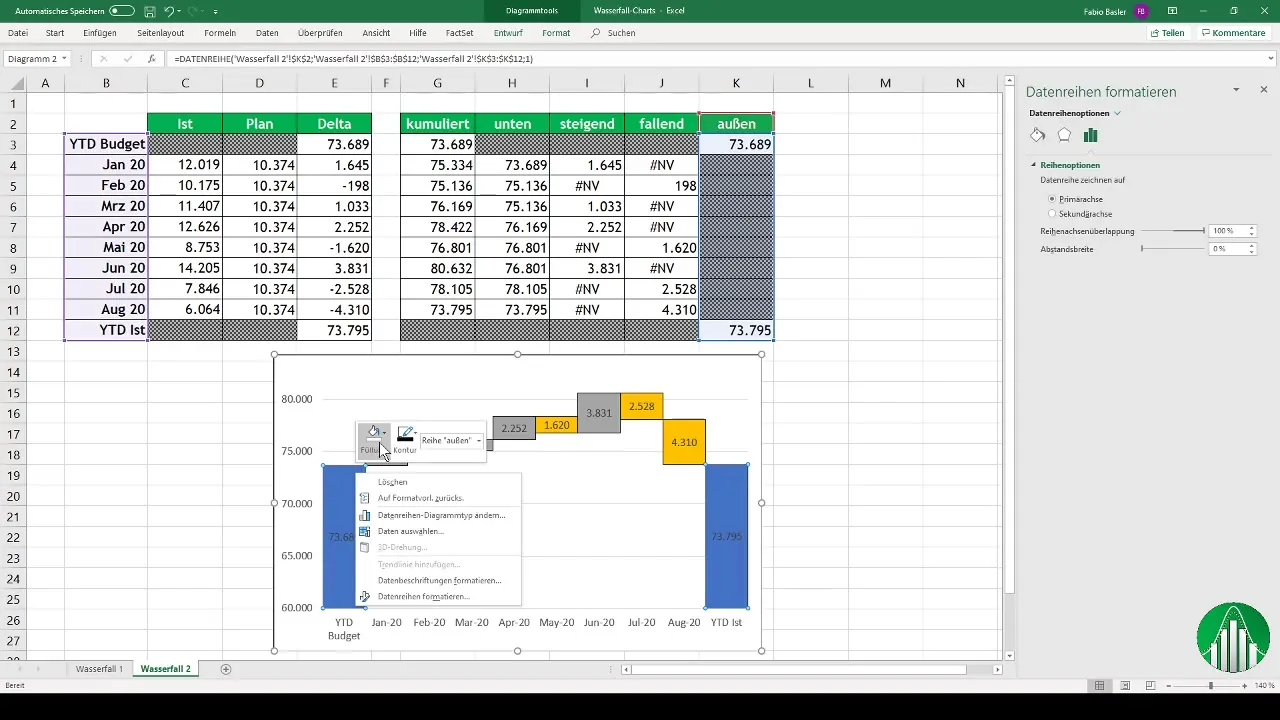
Task: Open the Datei menu
Action: pos(17,33)
